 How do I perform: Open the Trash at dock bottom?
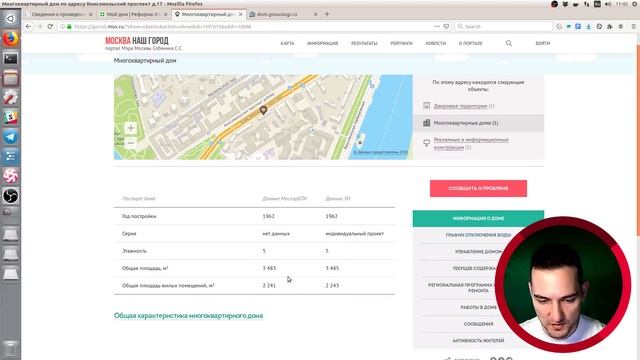[10, 349]
